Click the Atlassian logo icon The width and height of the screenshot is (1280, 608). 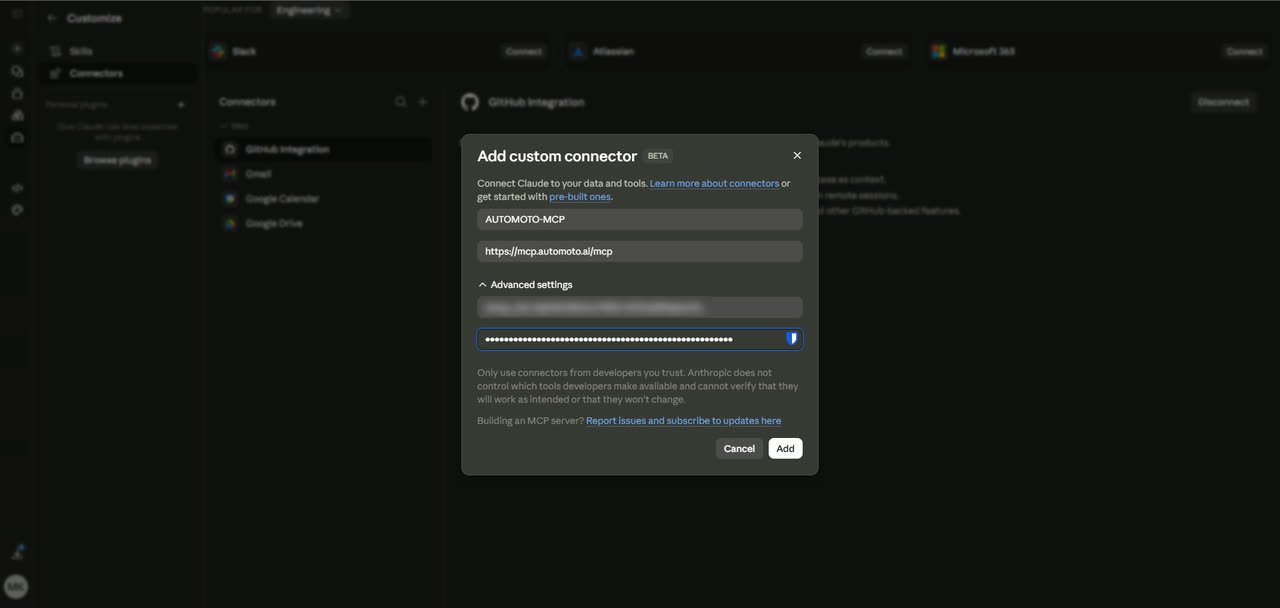(578, 51)
